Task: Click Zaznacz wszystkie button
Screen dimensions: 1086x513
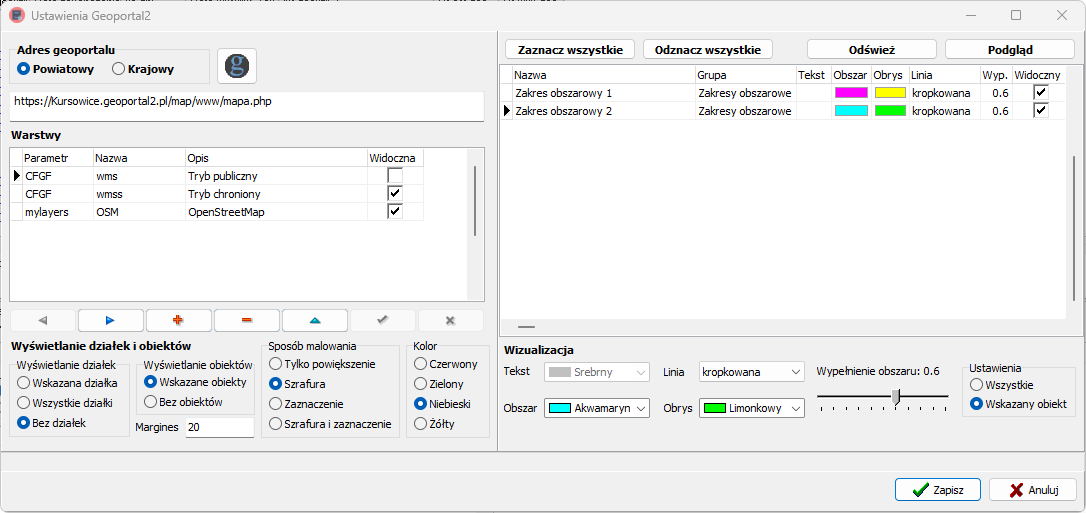Action: 570,50
